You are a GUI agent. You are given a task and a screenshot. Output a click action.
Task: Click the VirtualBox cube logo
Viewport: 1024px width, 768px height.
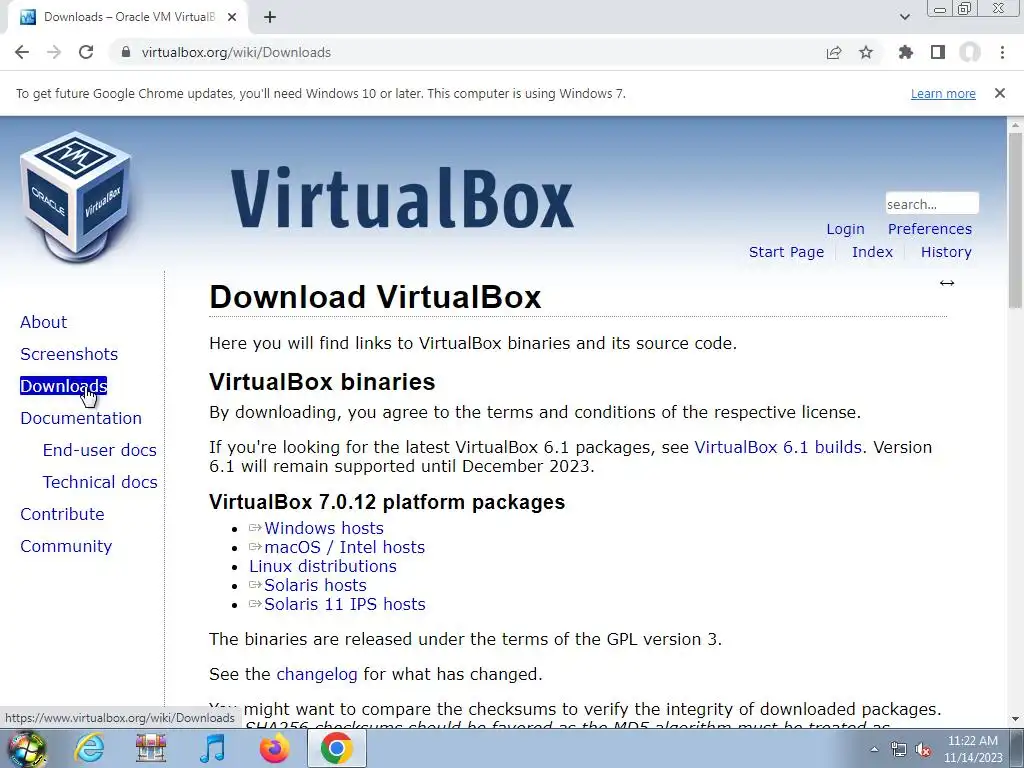76,196
